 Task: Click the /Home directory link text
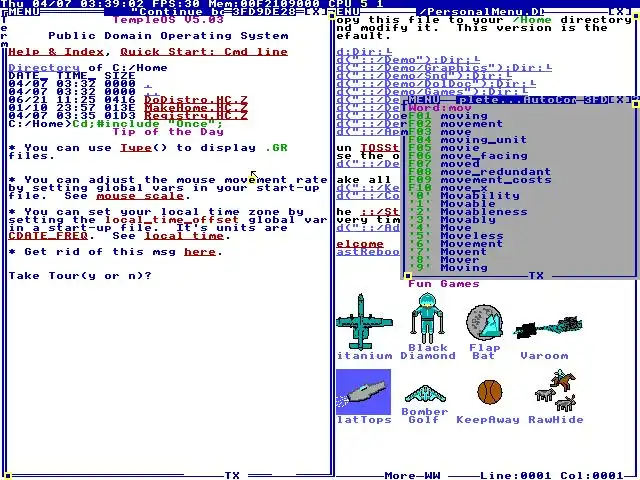532,20
